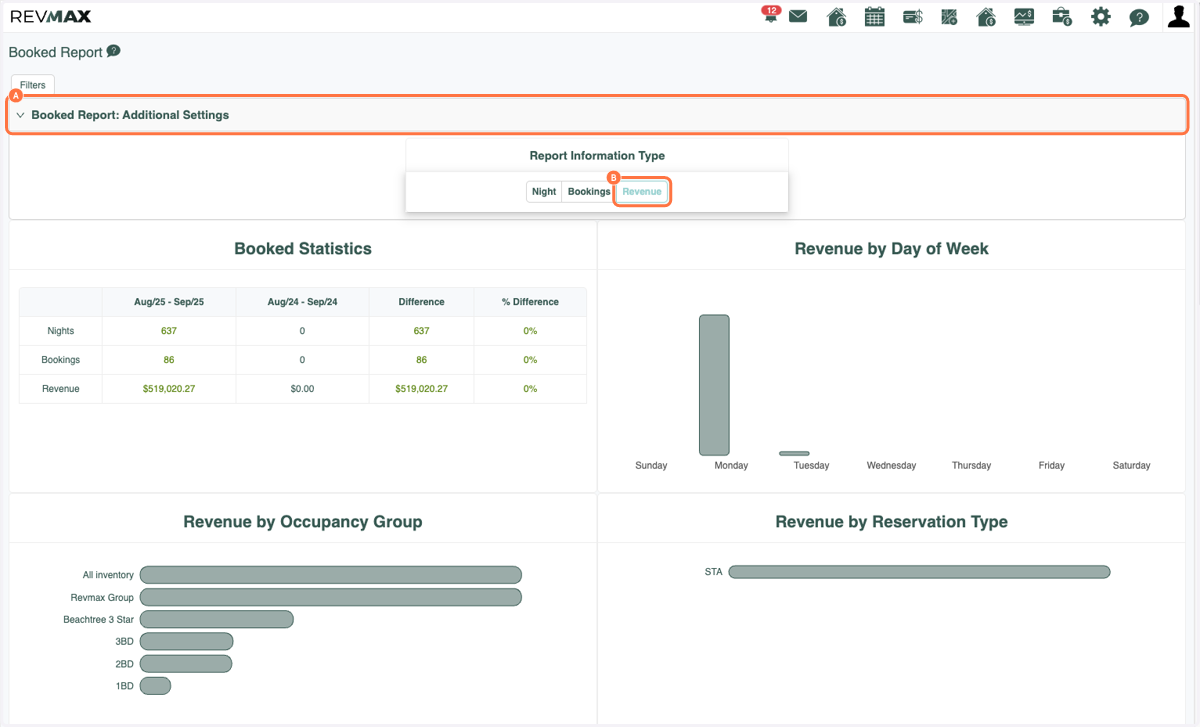The width and height of the screenshot is (1200, 727).
Task: Click the Booked Statistics heading
Action: tap(303, 249)
